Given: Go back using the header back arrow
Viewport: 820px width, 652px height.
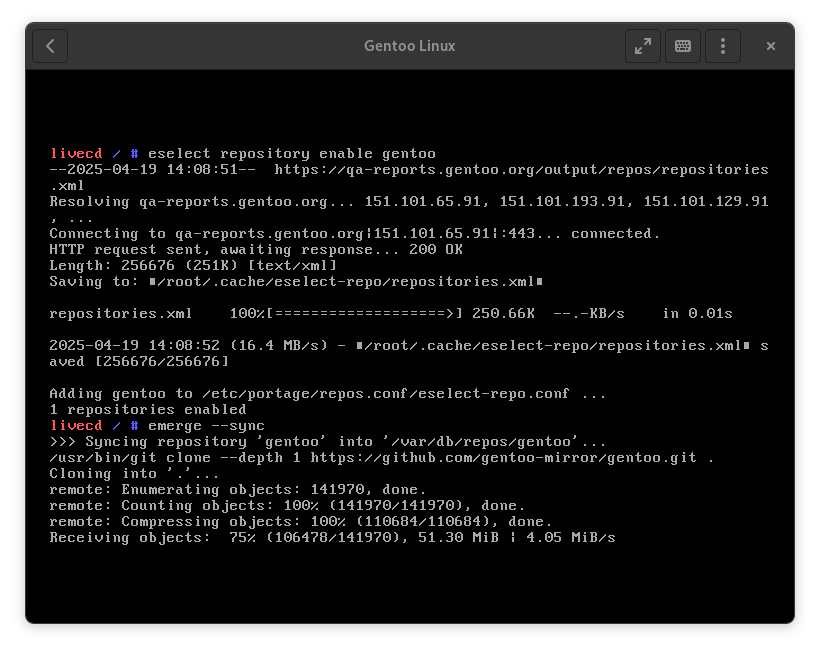Looking at the screenshot, I should 50,46.
